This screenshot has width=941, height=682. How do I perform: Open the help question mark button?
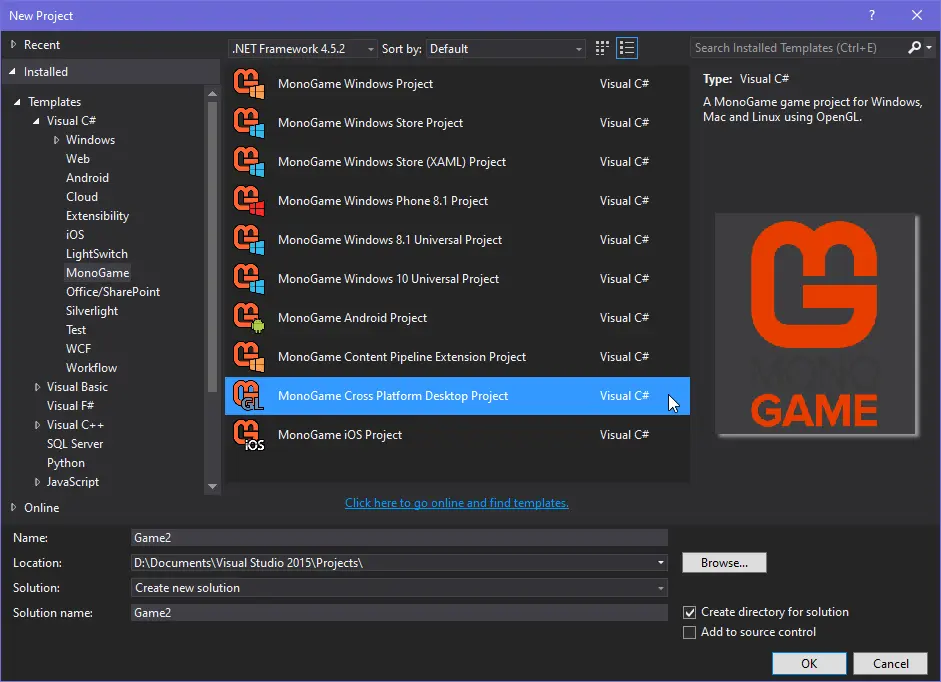(x=872, y=16)
